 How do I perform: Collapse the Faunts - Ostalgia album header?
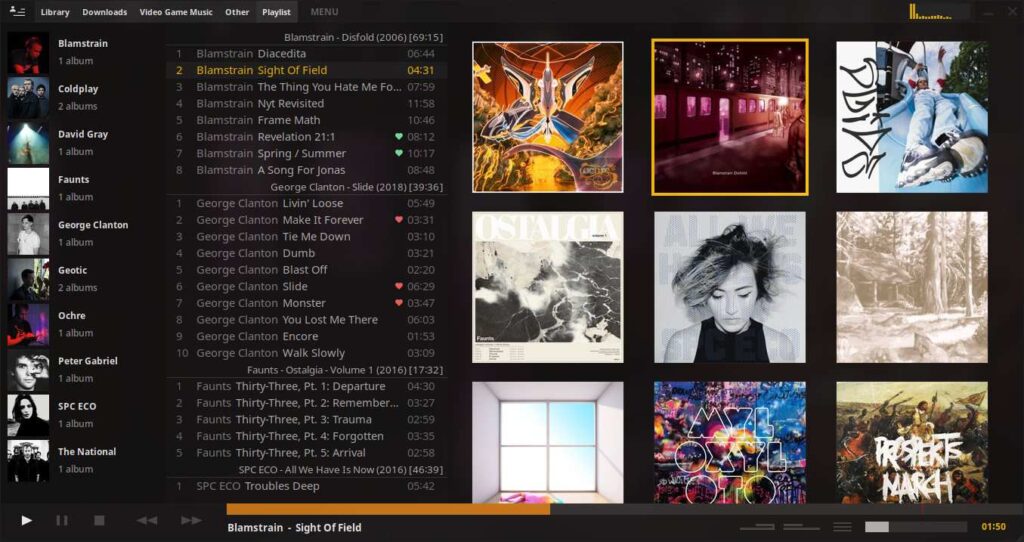click(344, 370)
